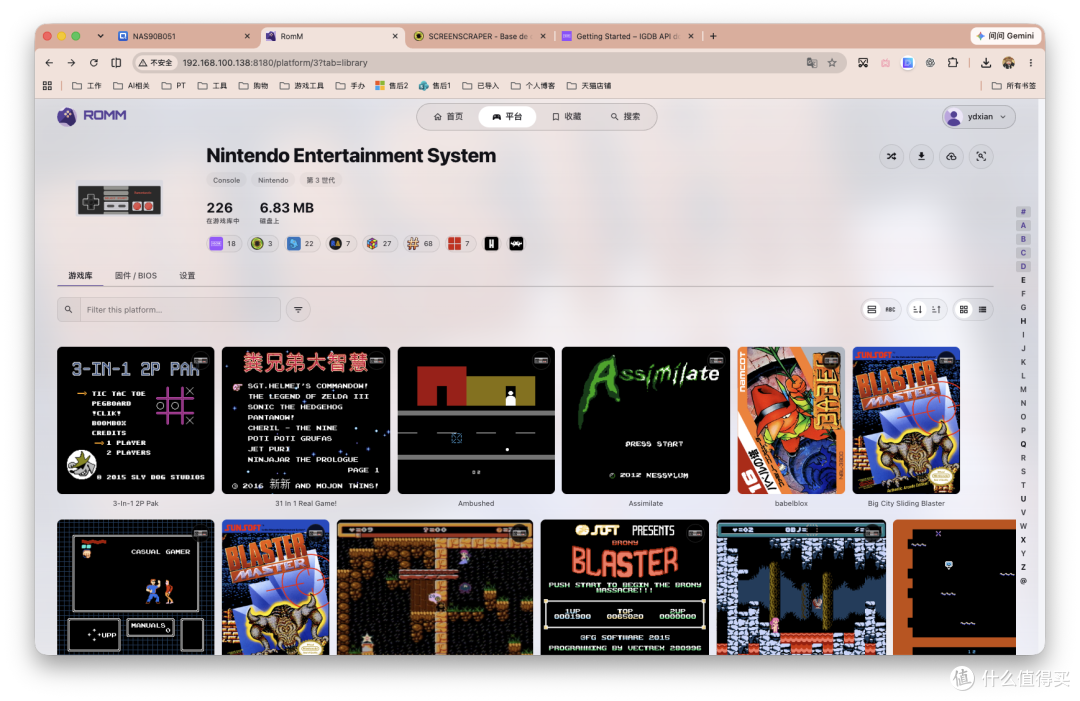Switch to the 固件 / BIOS tab

136,275
